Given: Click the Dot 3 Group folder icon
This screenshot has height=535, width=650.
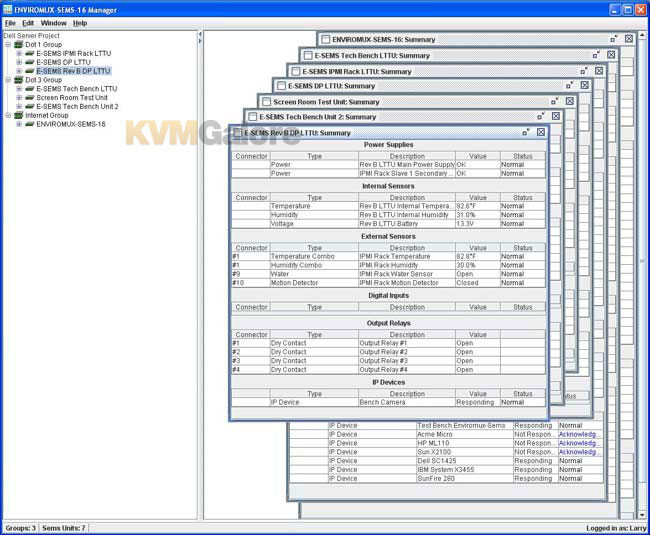Looking at the screenshot, I should click(18, 80).
